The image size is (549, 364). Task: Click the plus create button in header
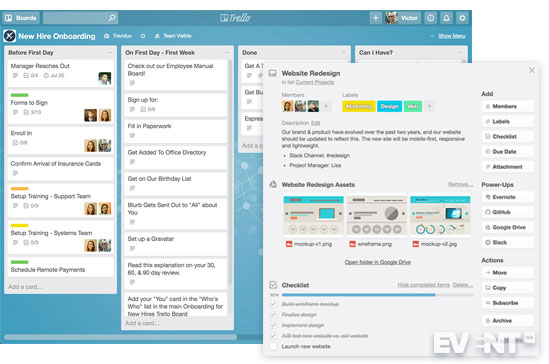pyautogui.click(x=375, y=18)
